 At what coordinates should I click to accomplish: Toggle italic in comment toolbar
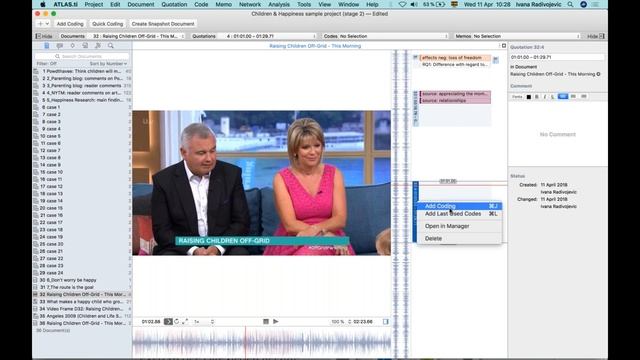click(544, 97)
